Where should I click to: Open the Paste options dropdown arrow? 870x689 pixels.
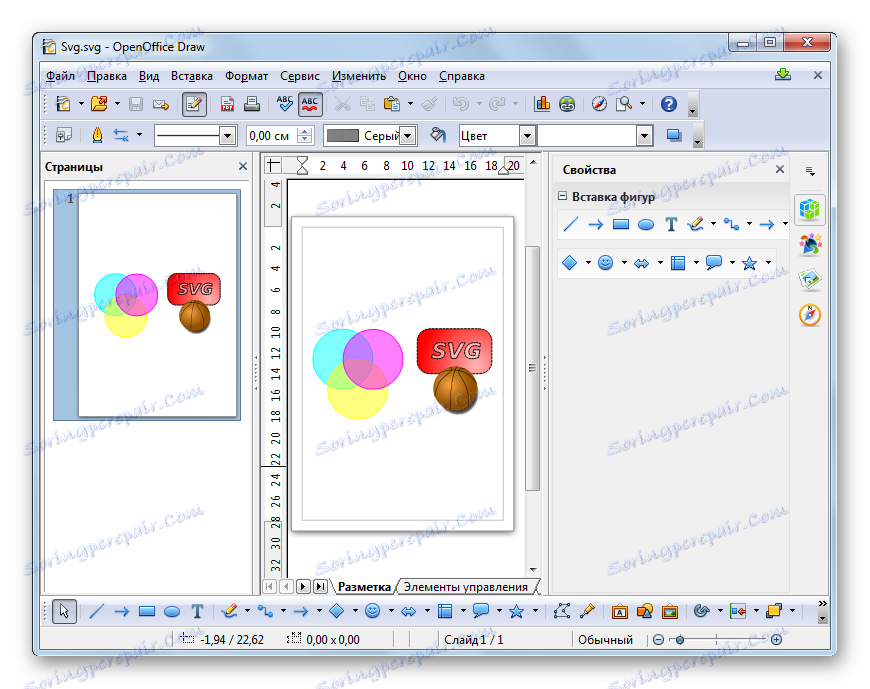411,104
